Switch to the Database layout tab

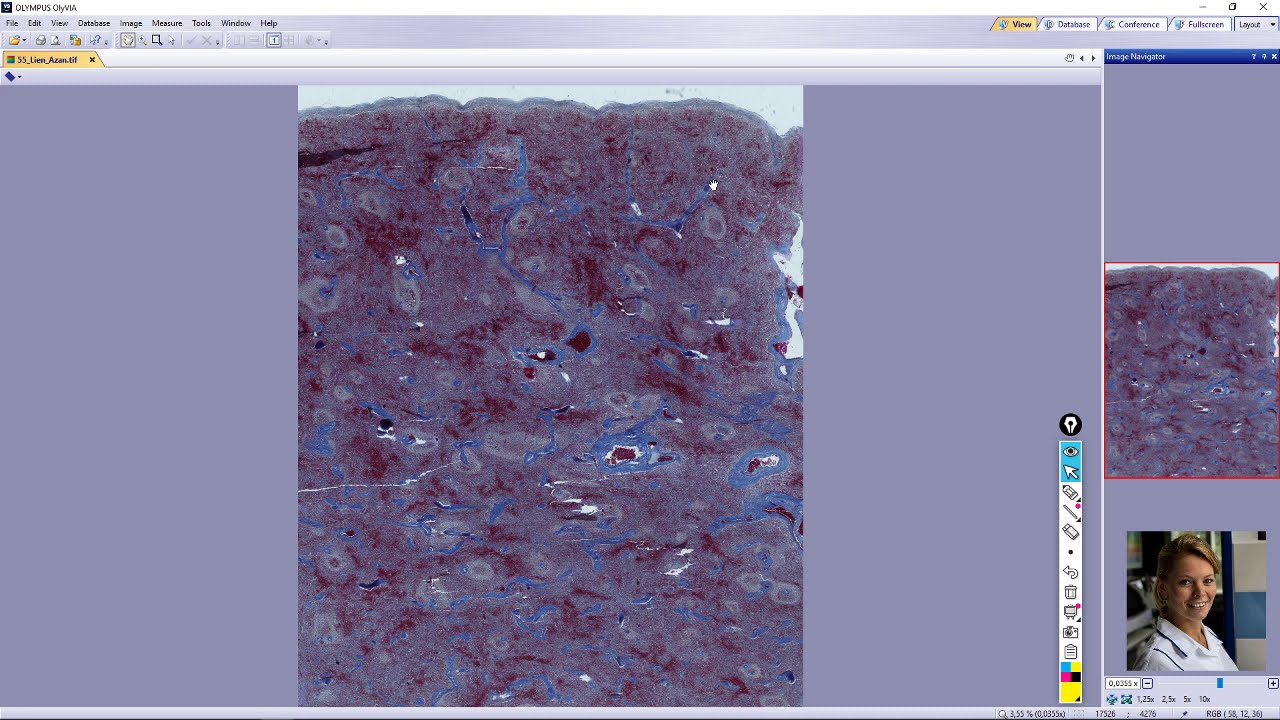tap(1067, 24)
